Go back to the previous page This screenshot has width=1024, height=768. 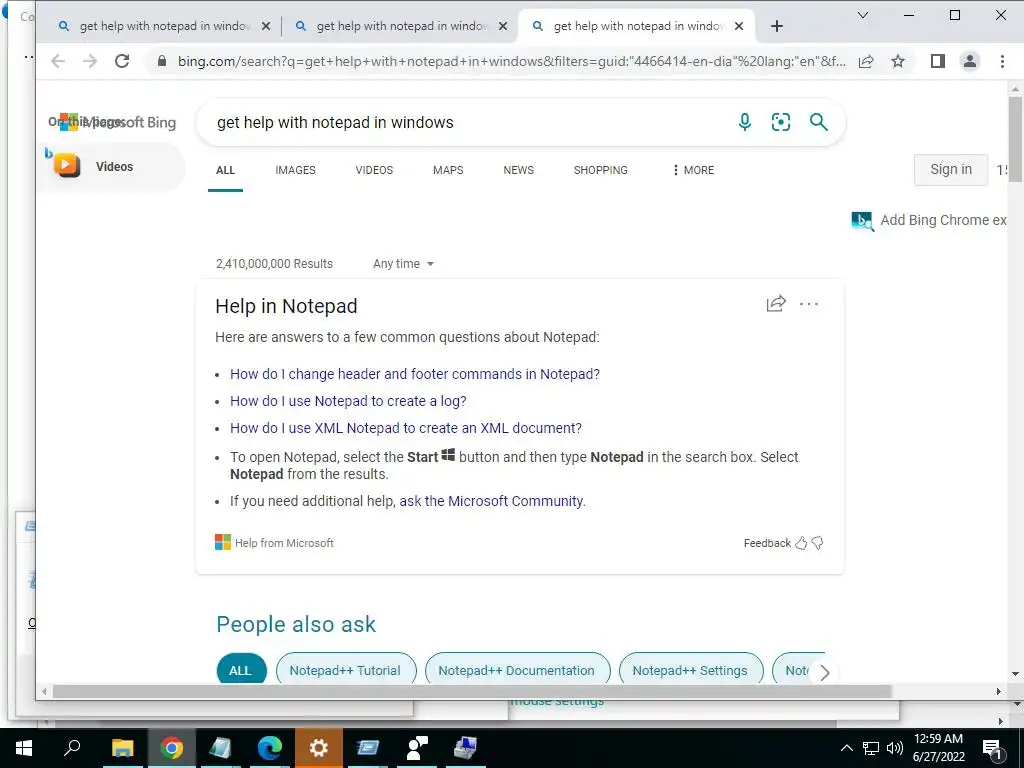coord(58,61)
